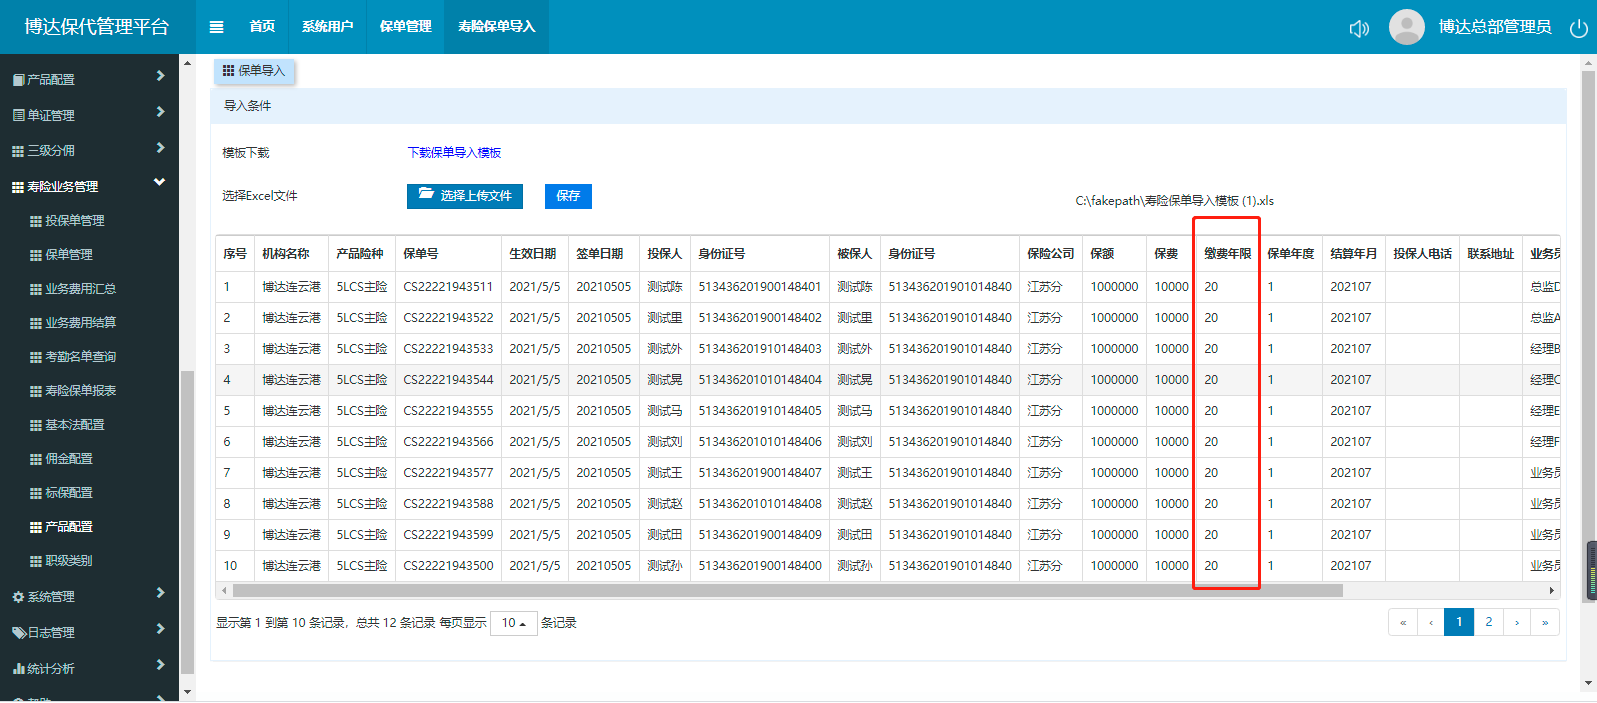The height and width of the screenshot is (703, 1597).
Task: Open 寿险保单报表 in the sidebar
Action: point(80,391)
